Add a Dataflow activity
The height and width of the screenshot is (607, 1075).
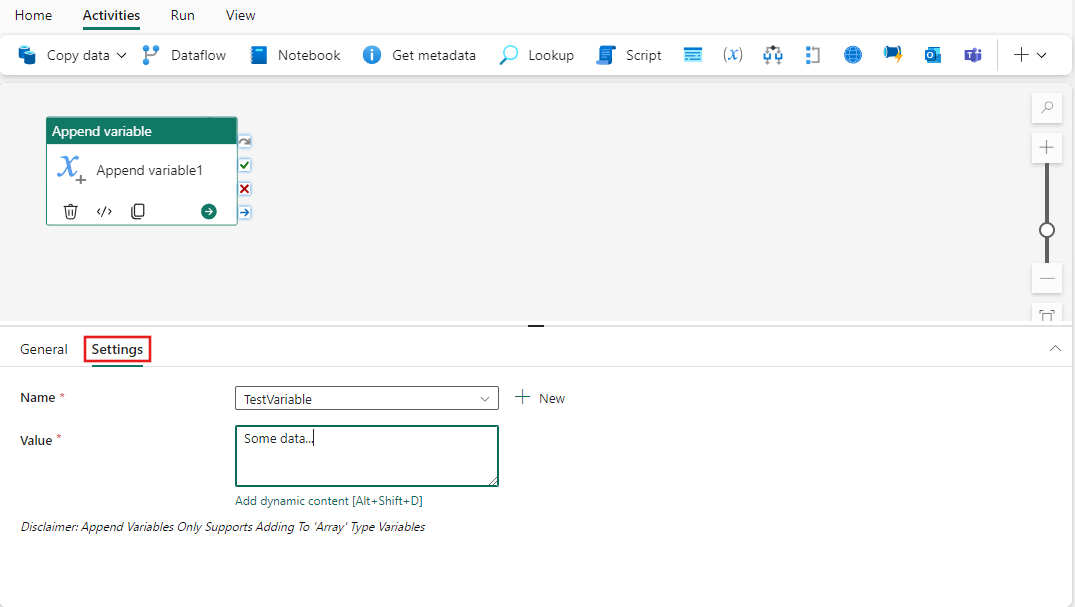pos(184,55)
